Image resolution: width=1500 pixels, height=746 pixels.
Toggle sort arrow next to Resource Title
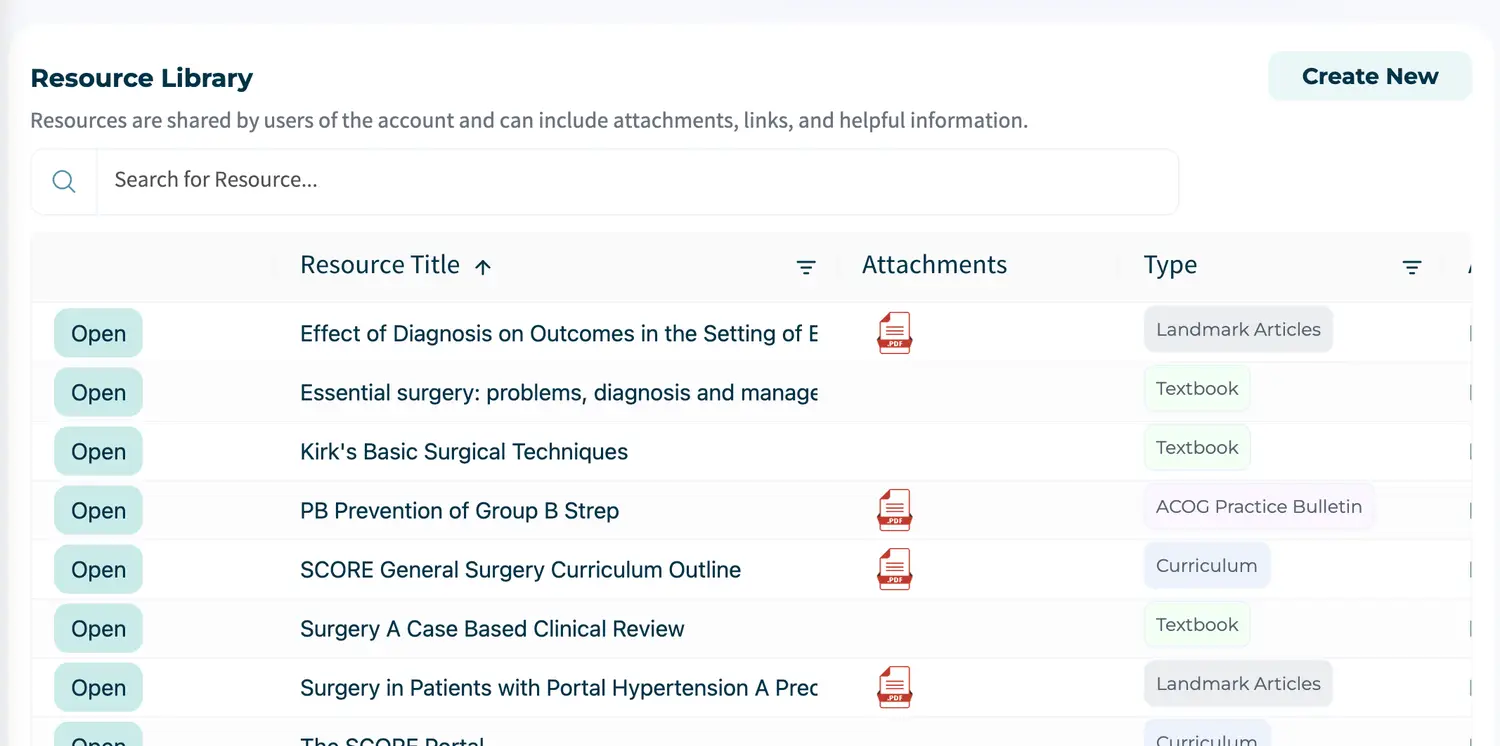[x=483, y=267]
